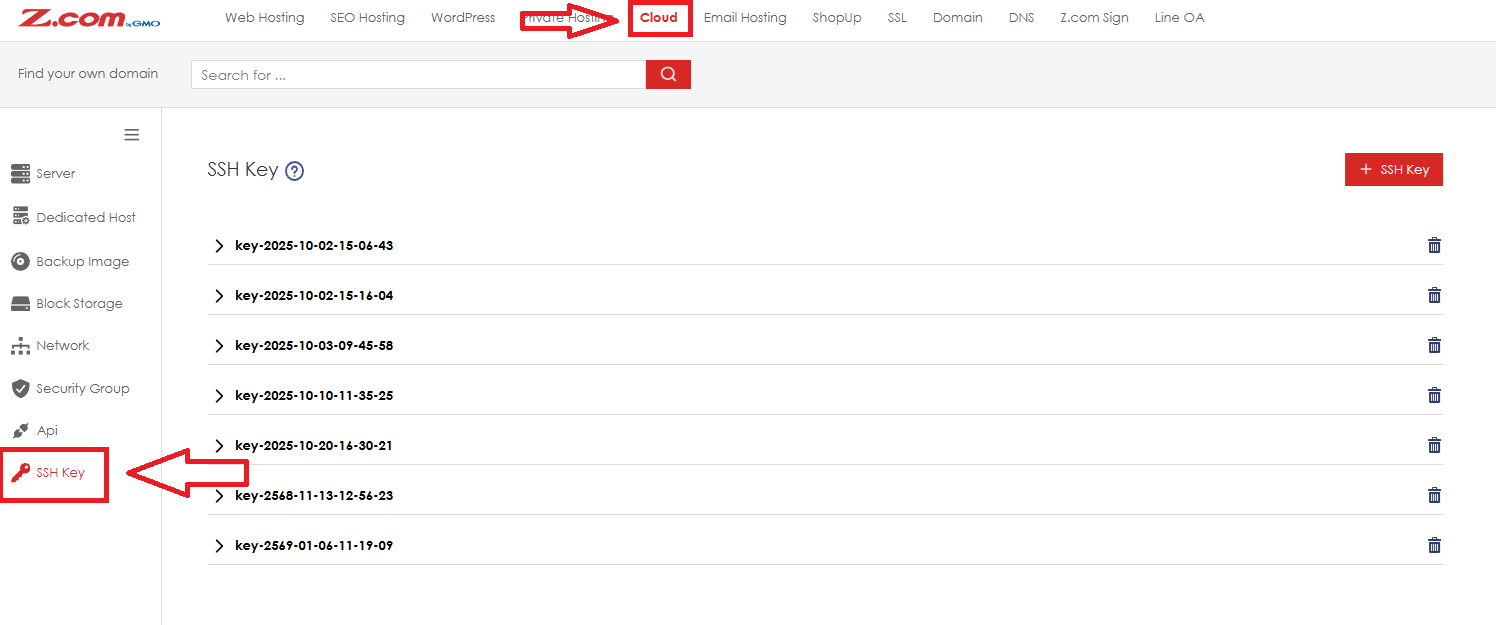1496x625 pixels.
Task: Click the key-2569-01-06-11-19-09 name text
Action: [314, 546]
